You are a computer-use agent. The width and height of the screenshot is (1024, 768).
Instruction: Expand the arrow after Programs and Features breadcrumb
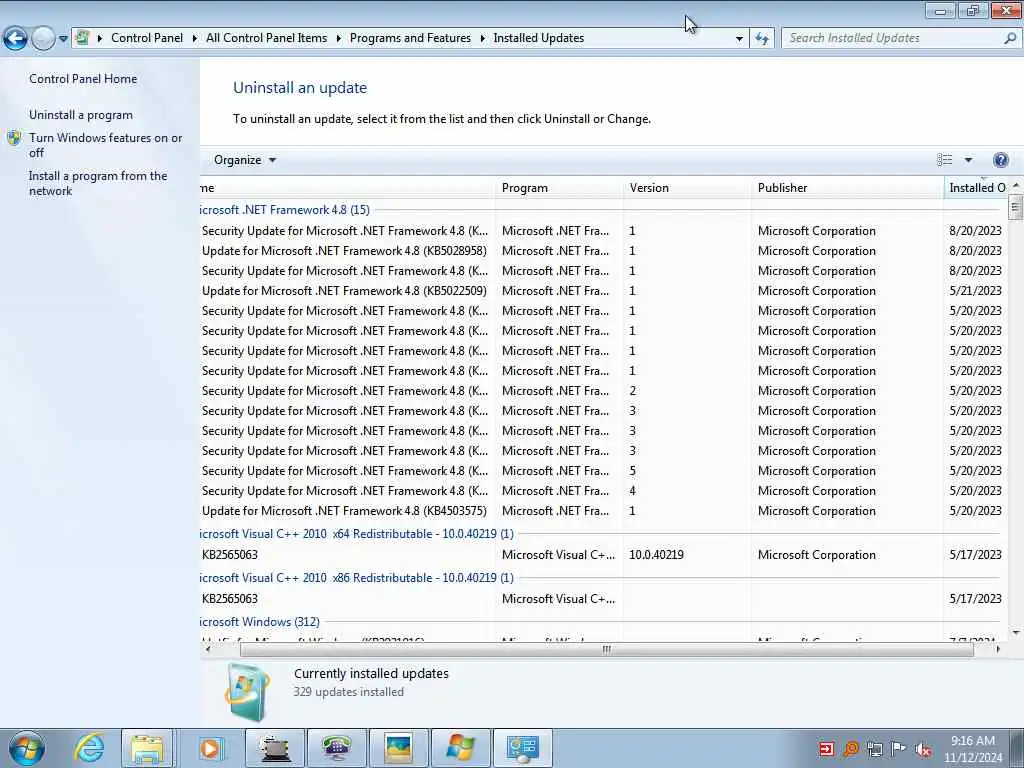click(x=483, y=38)
